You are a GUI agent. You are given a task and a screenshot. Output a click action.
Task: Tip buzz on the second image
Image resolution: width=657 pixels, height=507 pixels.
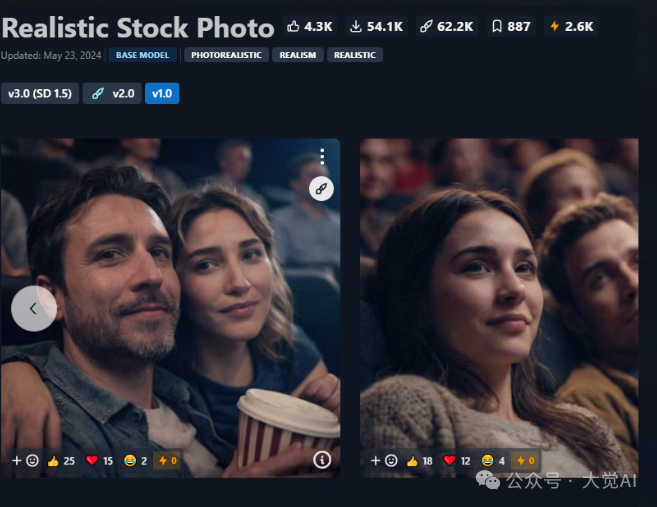[x=526, y=461]
